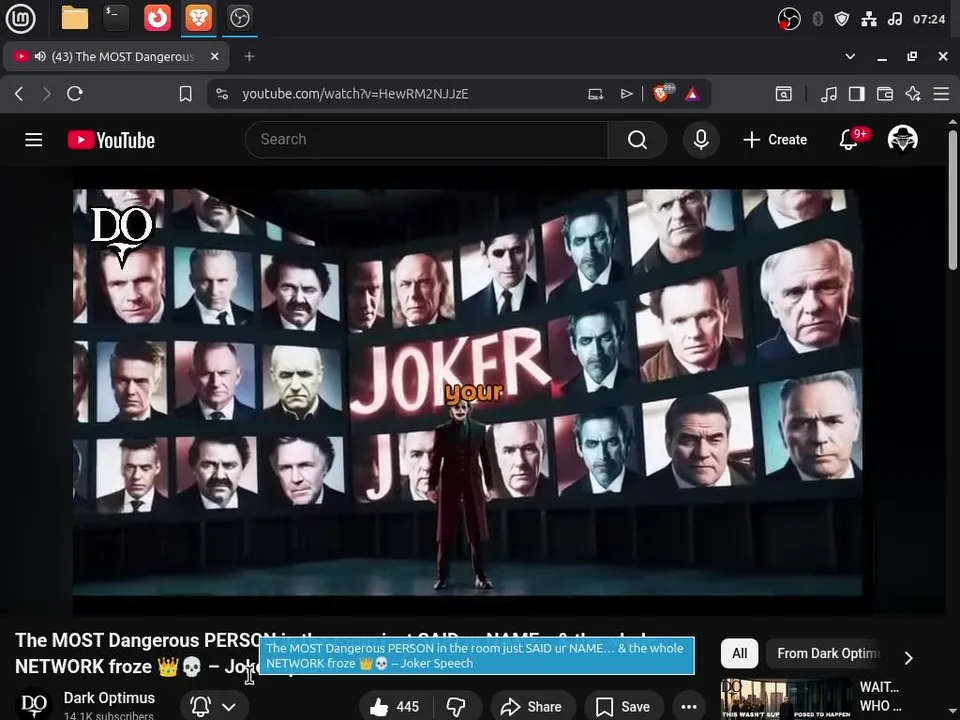
Task: Select the From Dark Optimus chip
Action: [x=826, y=653]
